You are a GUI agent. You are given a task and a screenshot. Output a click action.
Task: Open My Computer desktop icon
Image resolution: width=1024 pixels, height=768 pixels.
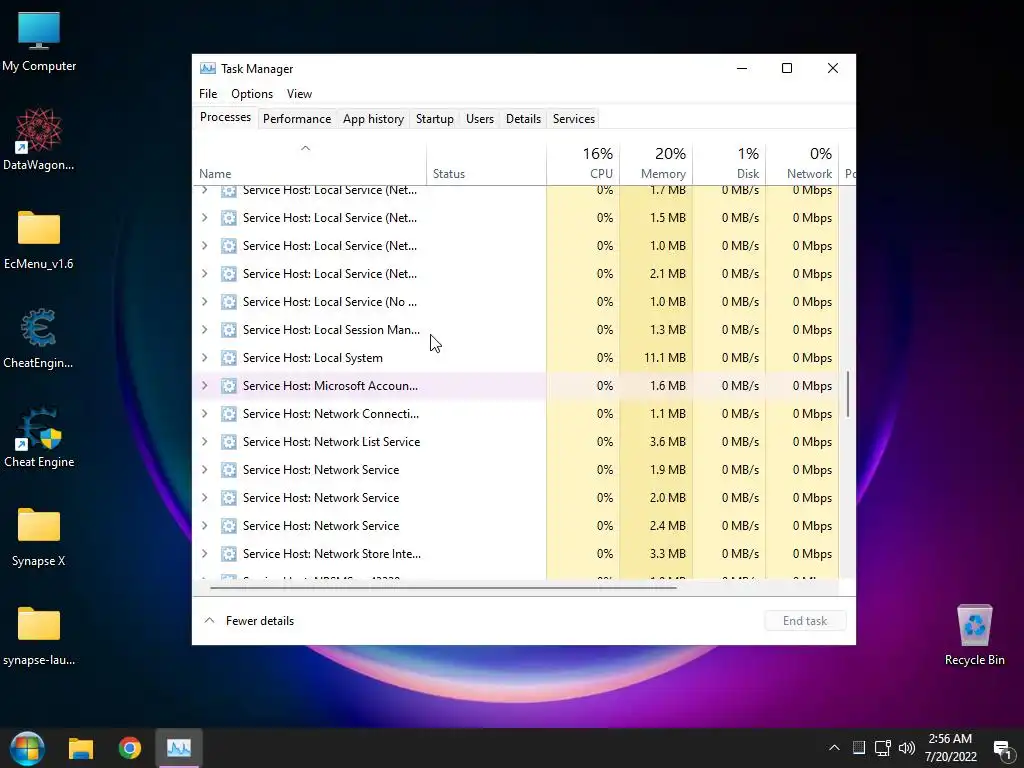click(x=39, y=42)
